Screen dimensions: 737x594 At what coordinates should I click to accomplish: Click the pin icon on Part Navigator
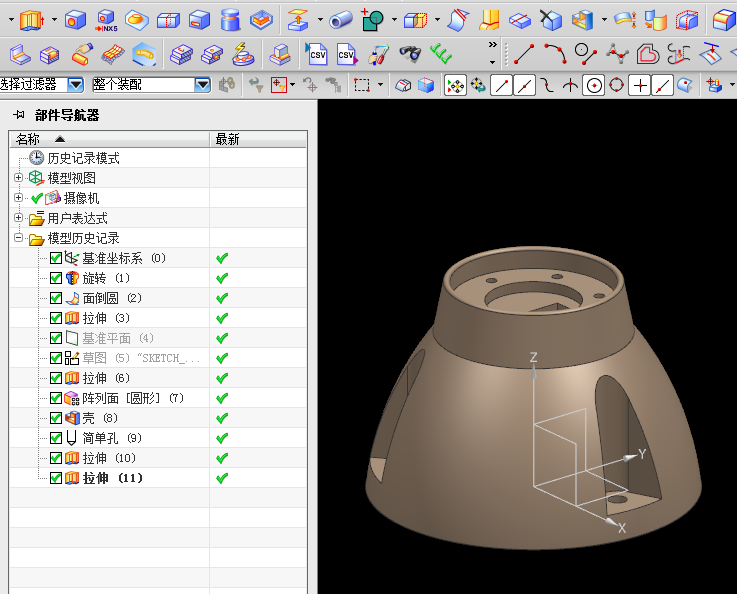click(19, 115)
